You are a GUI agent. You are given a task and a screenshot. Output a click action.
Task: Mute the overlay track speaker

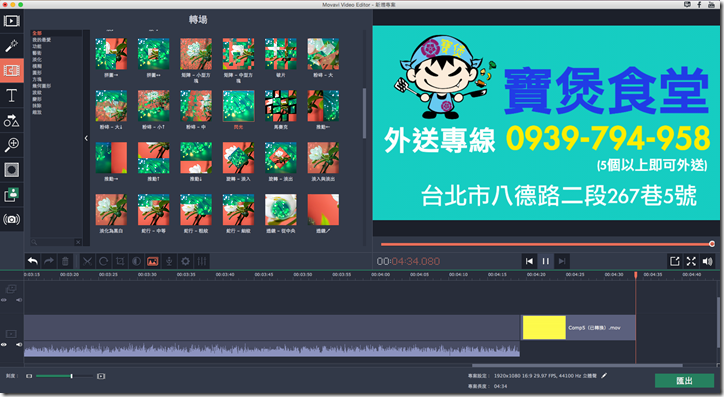tap(19, 300)
